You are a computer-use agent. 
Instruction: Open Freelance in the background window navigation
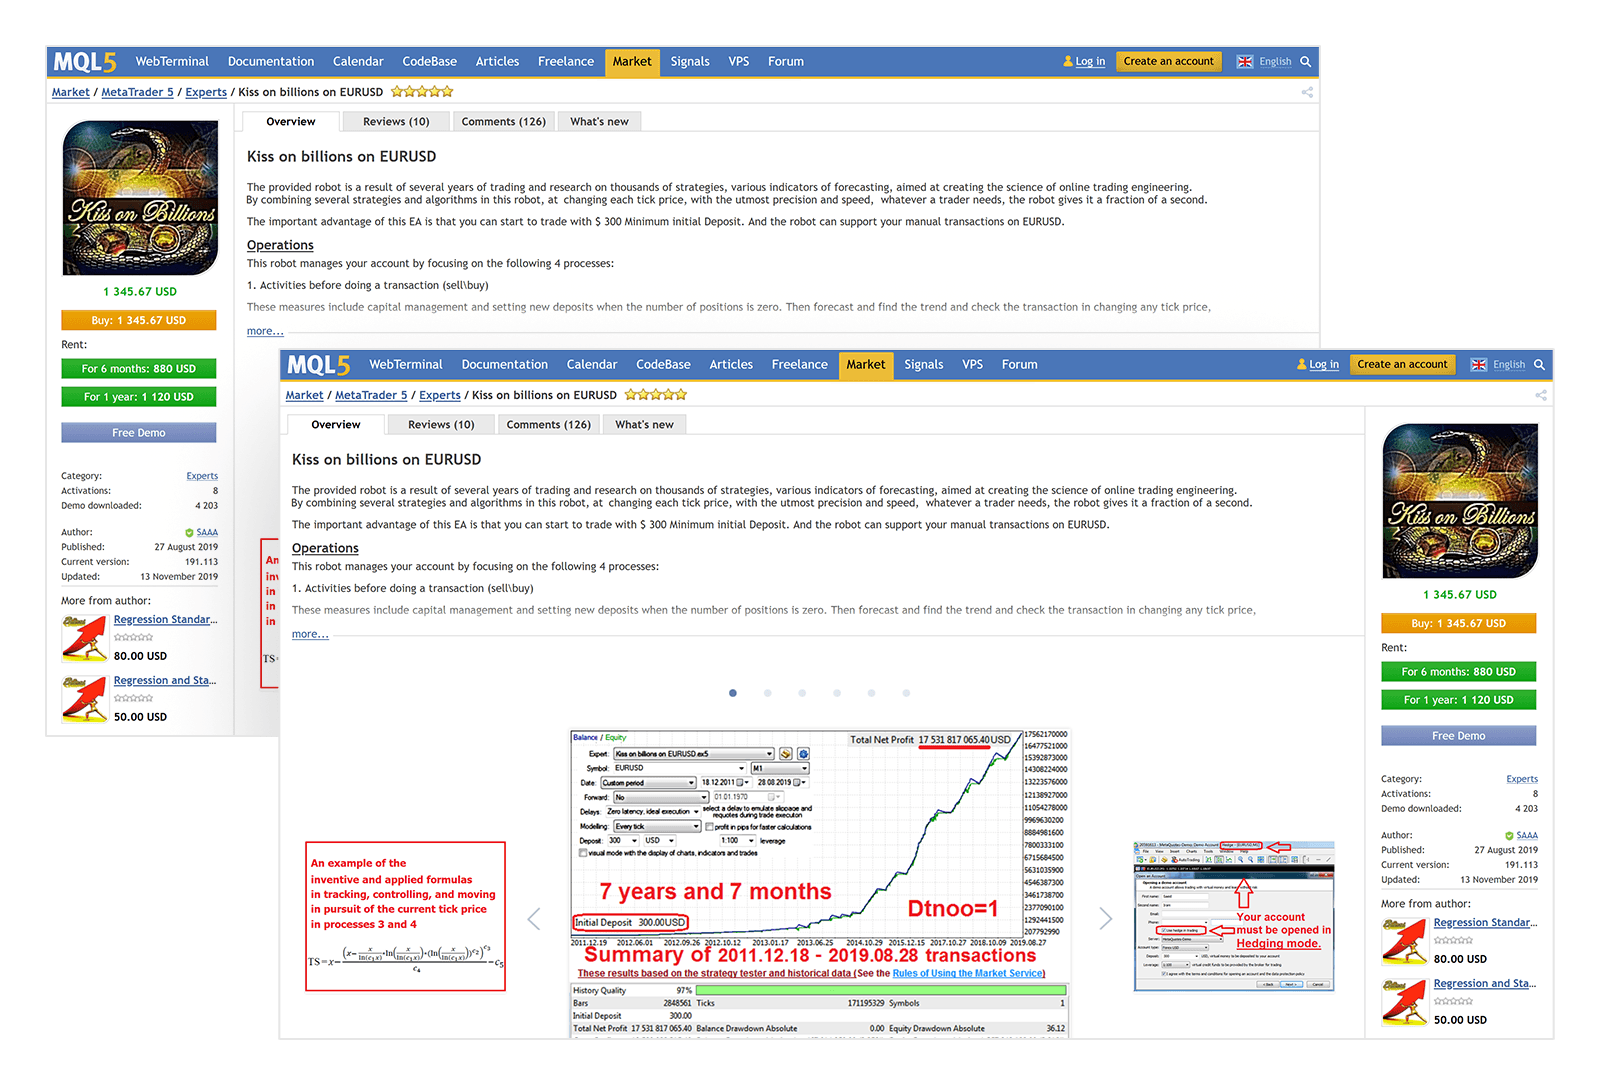566,62
